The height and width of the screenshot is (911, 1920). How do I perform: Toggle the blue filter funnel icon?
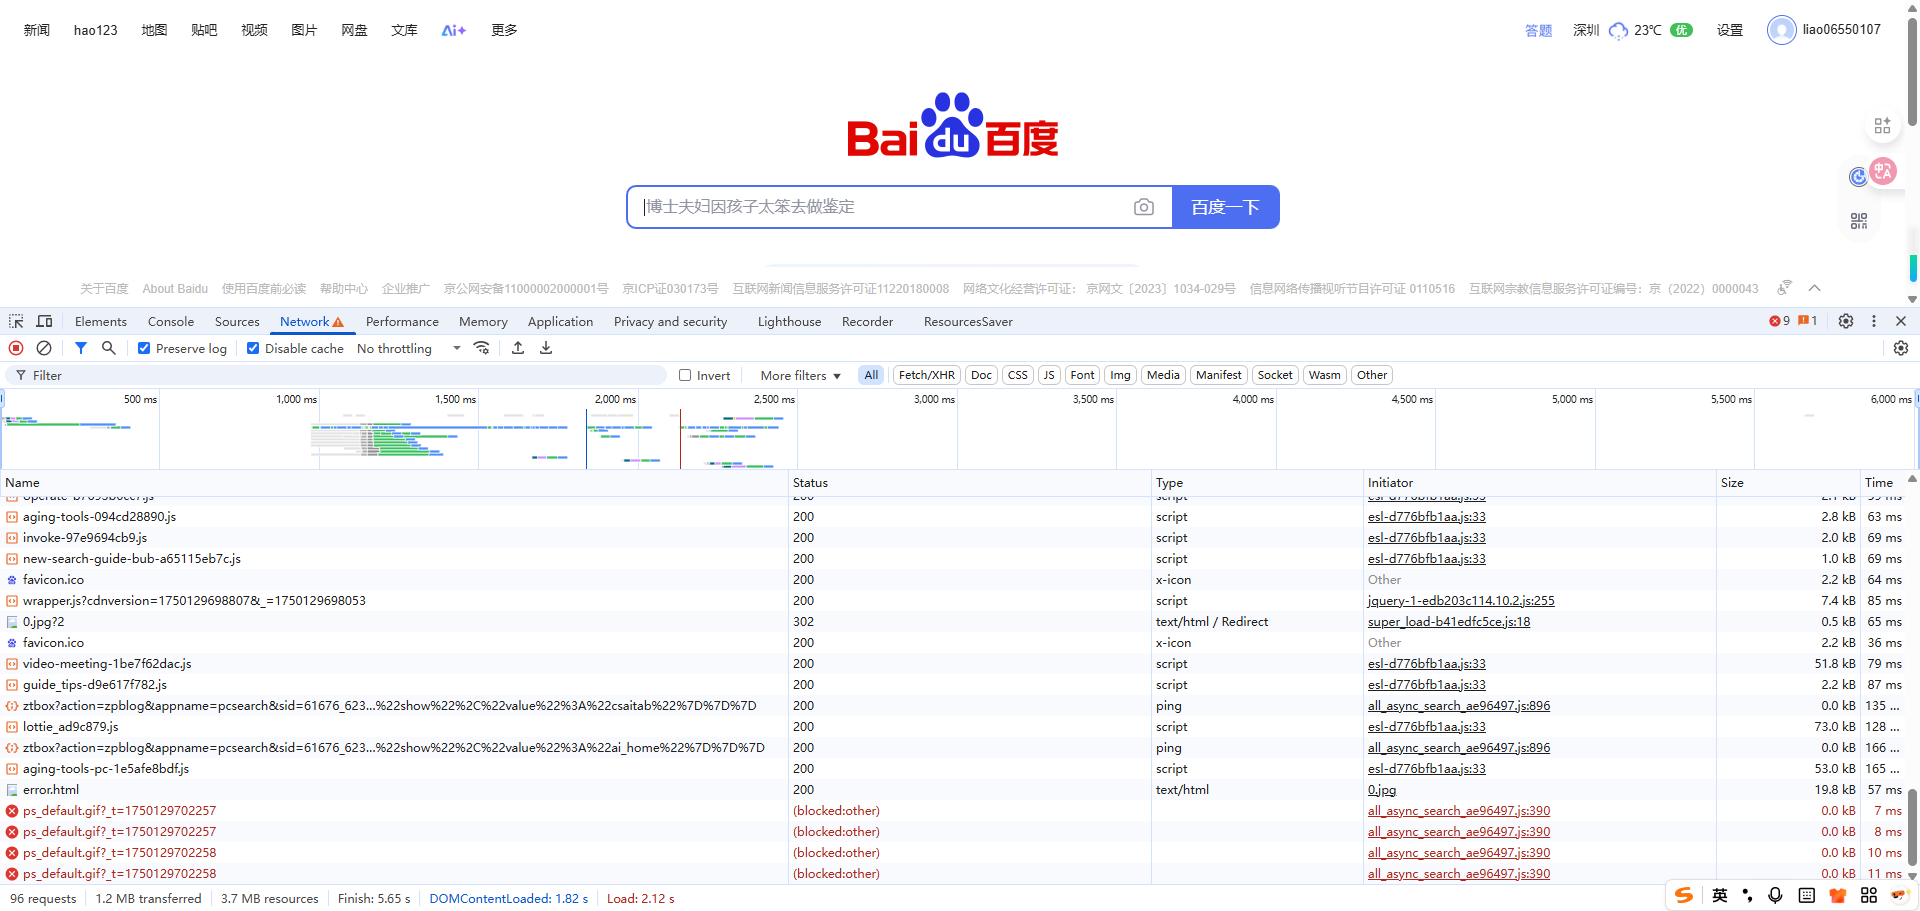[81, 348]
